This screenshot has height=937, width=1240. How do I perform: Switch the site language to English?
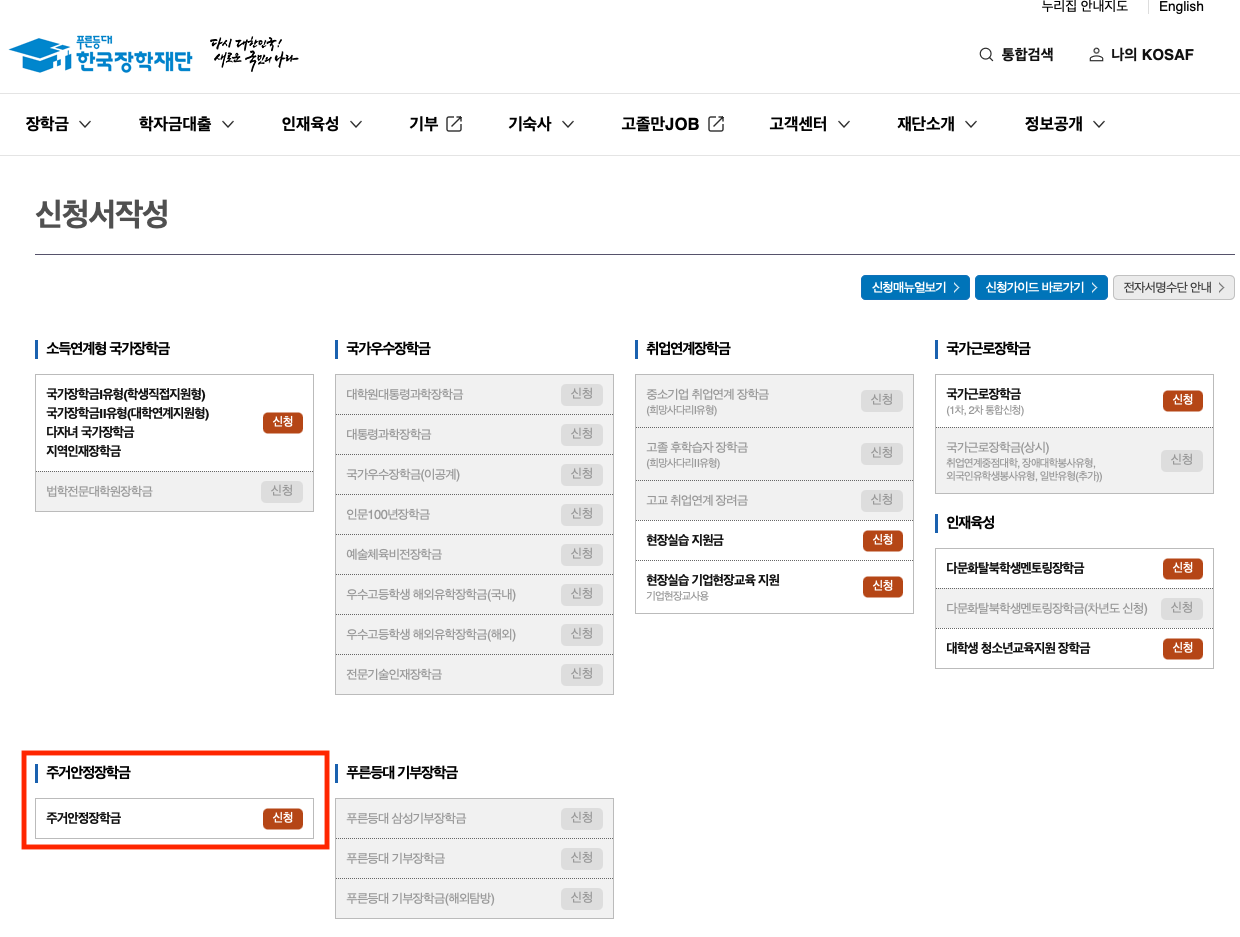point(1181,8)
